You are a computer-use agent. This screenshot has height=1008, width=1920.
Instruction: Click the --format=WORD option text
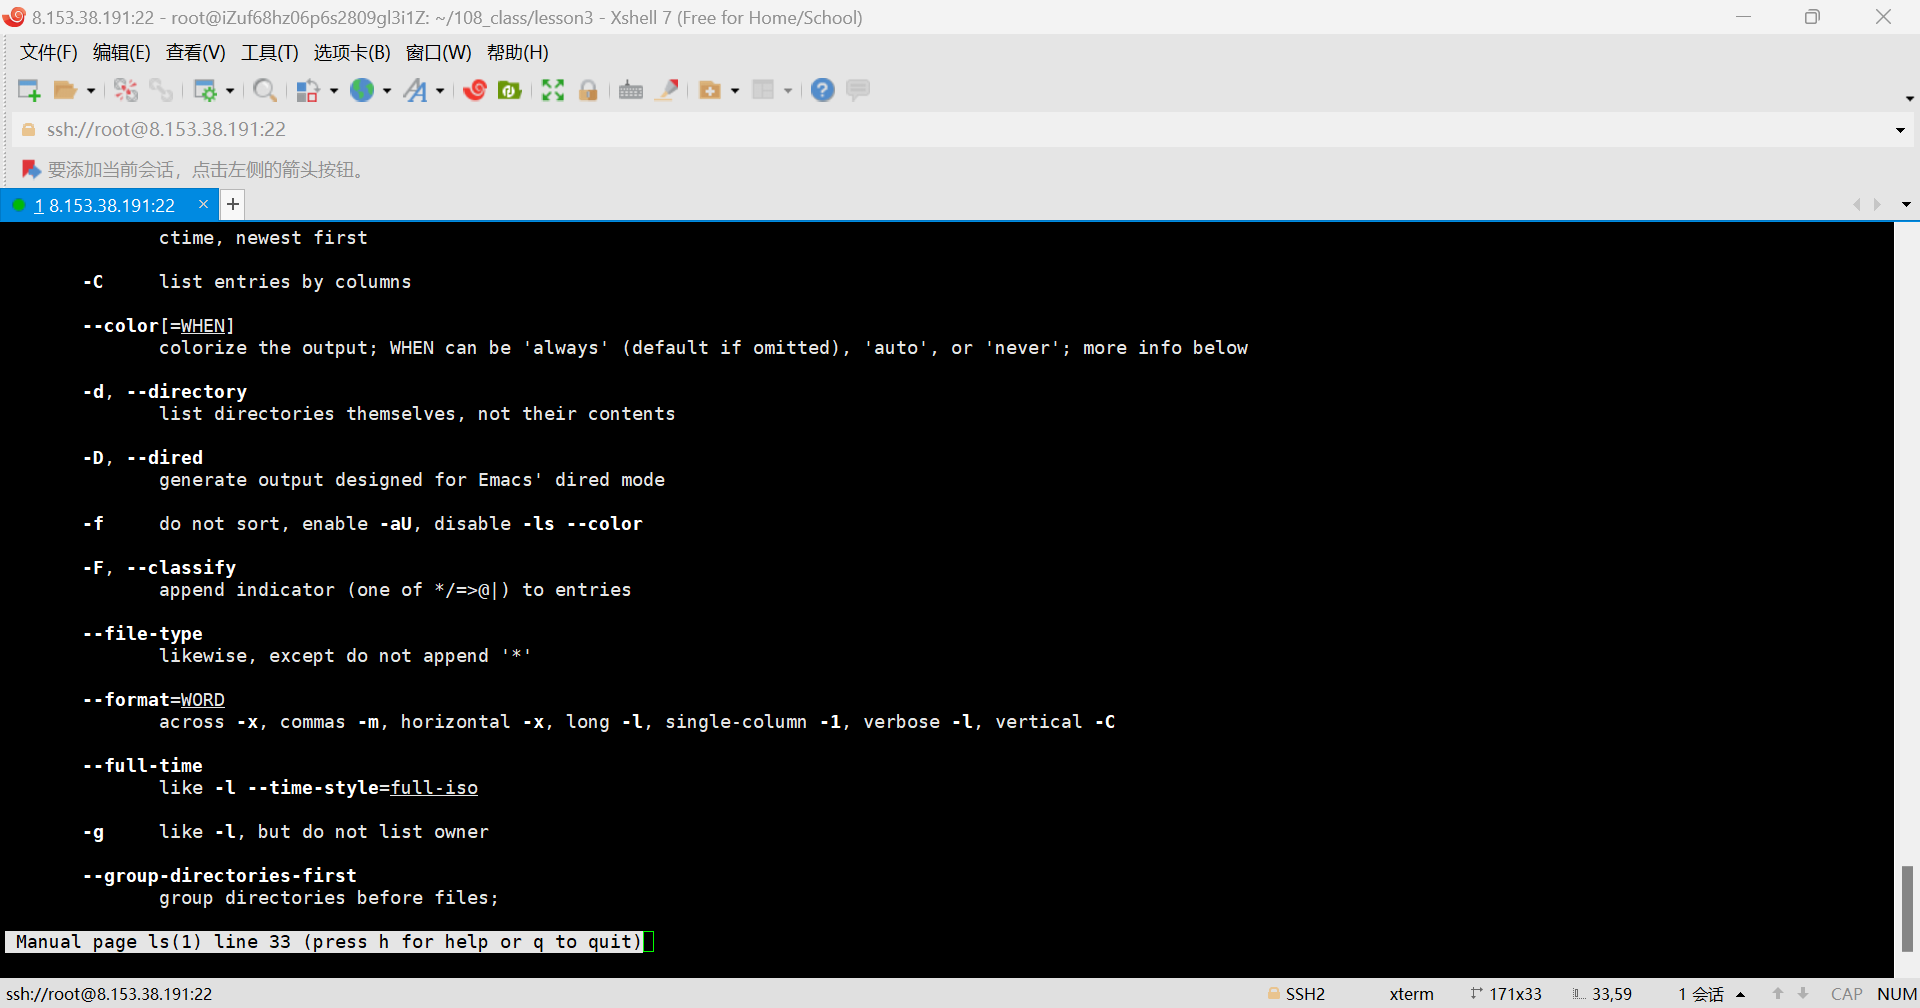click(x=154, y=700)
